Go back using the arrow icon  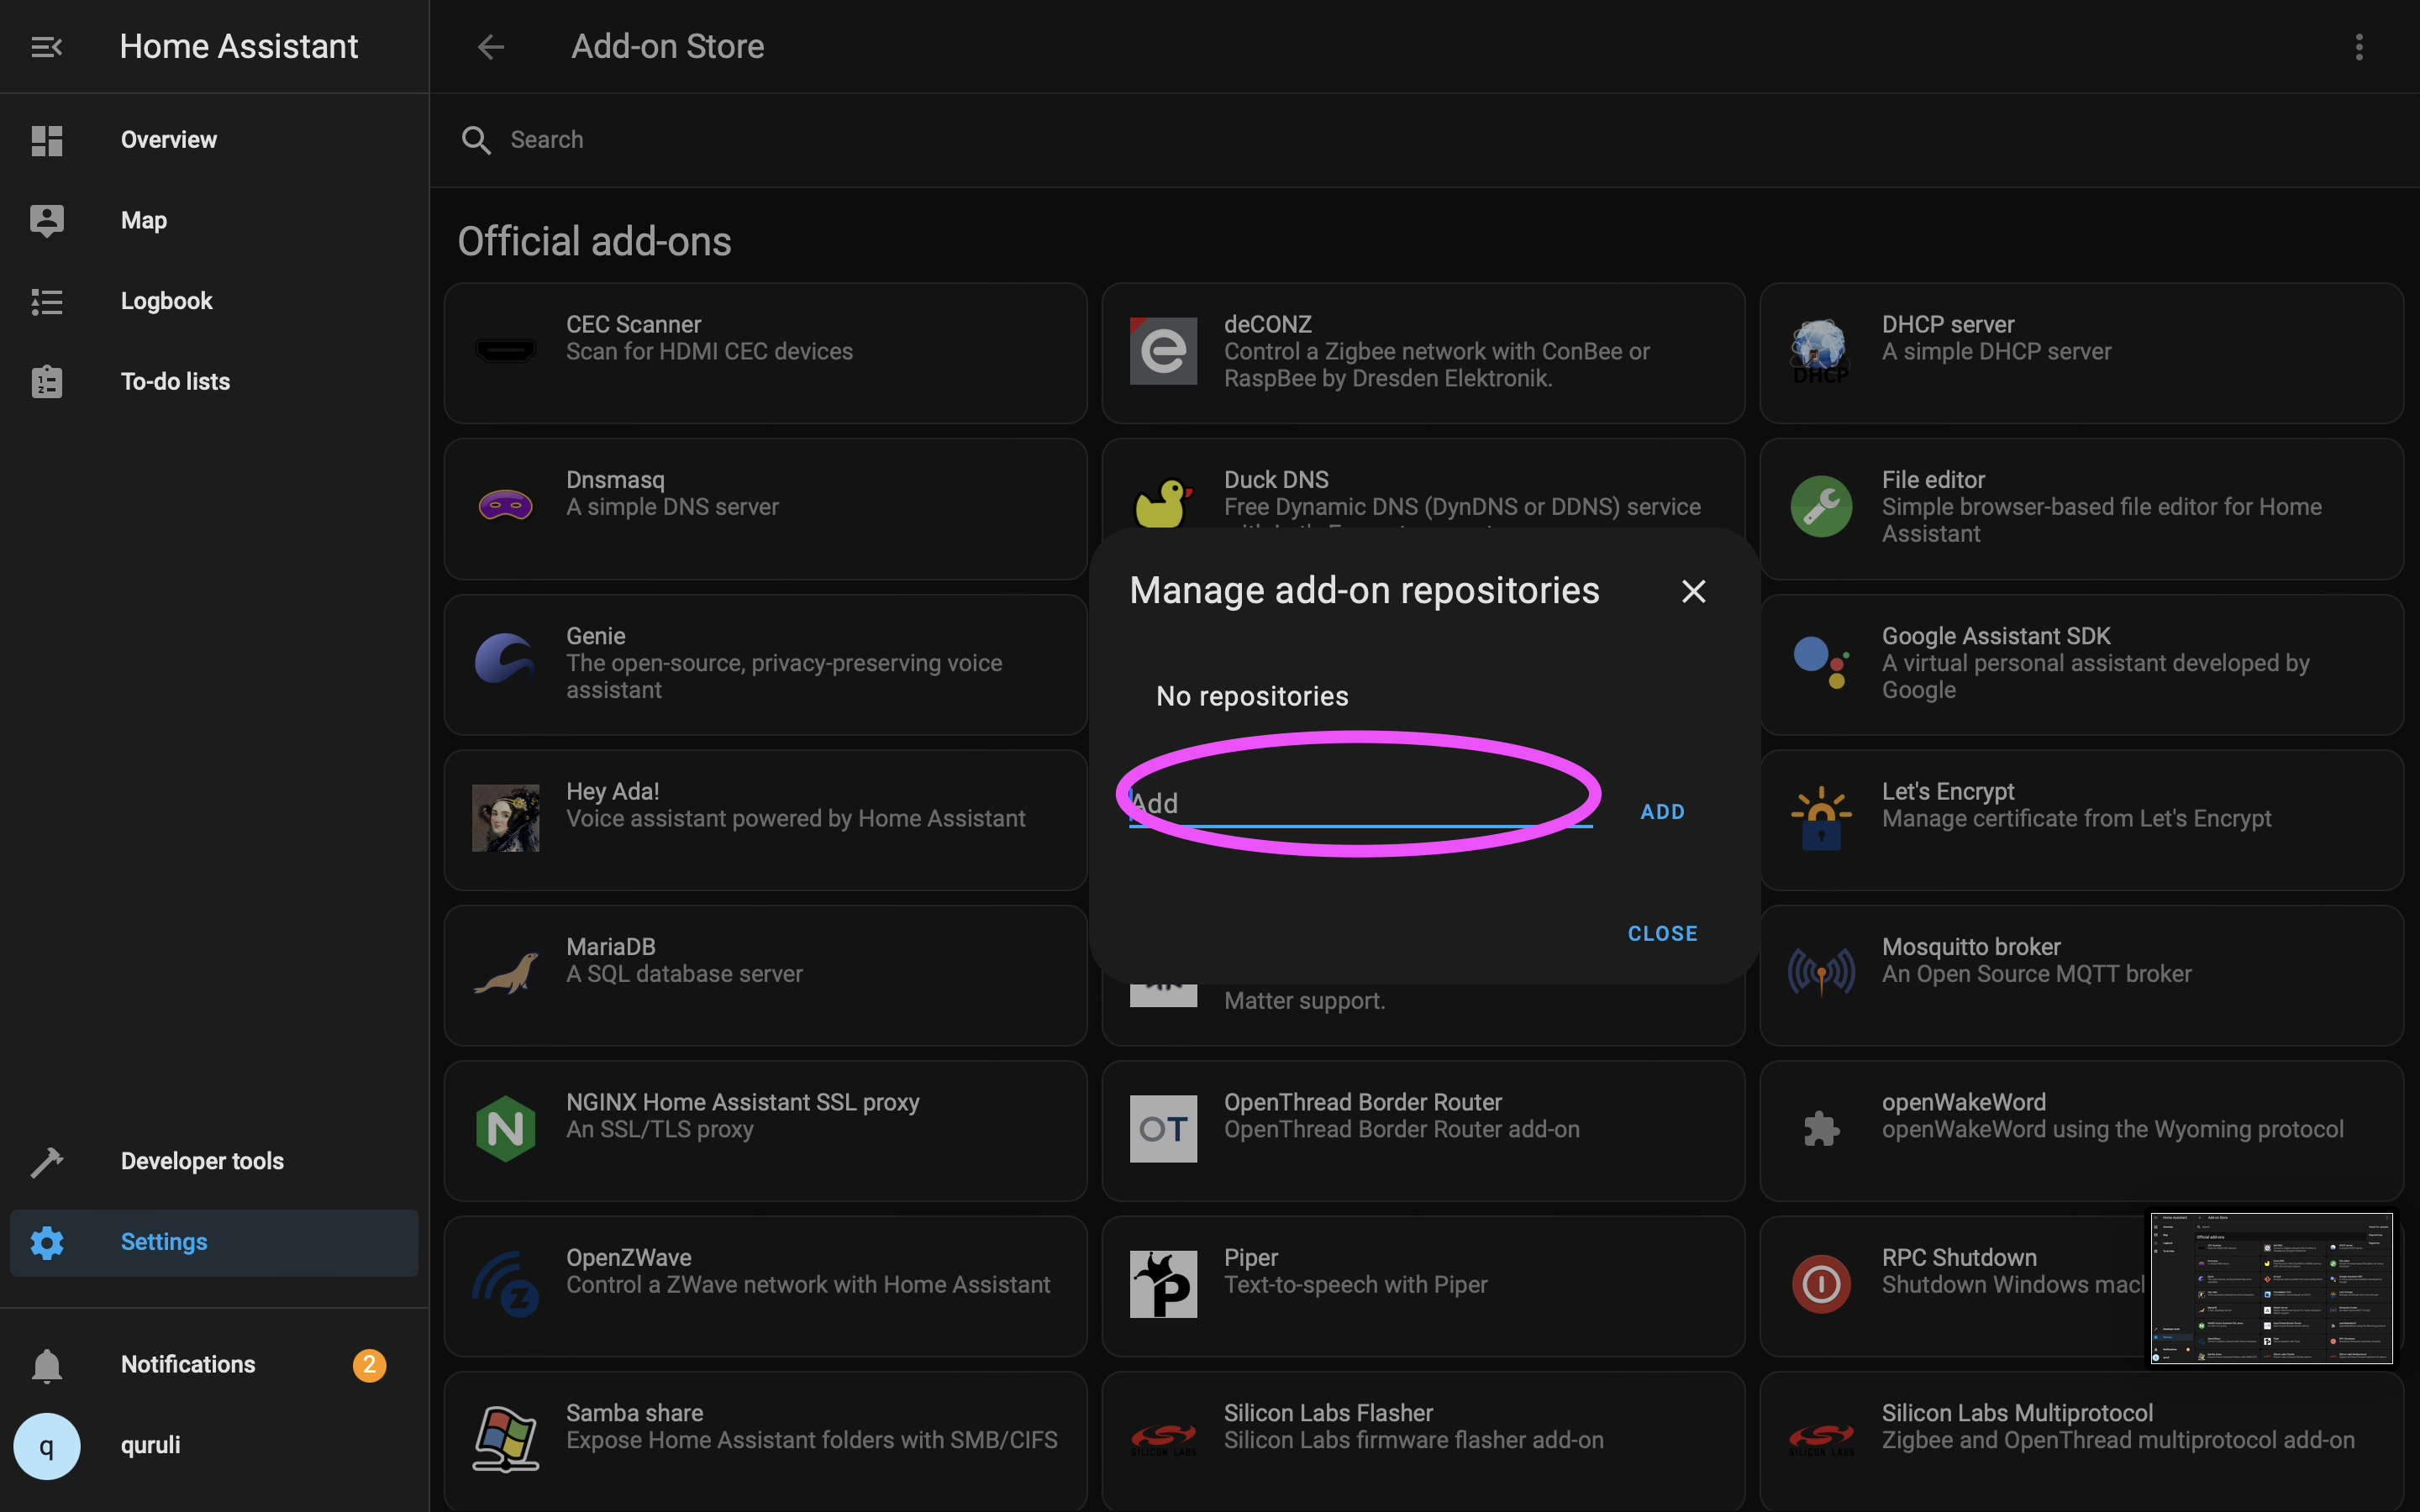(491, 47)
